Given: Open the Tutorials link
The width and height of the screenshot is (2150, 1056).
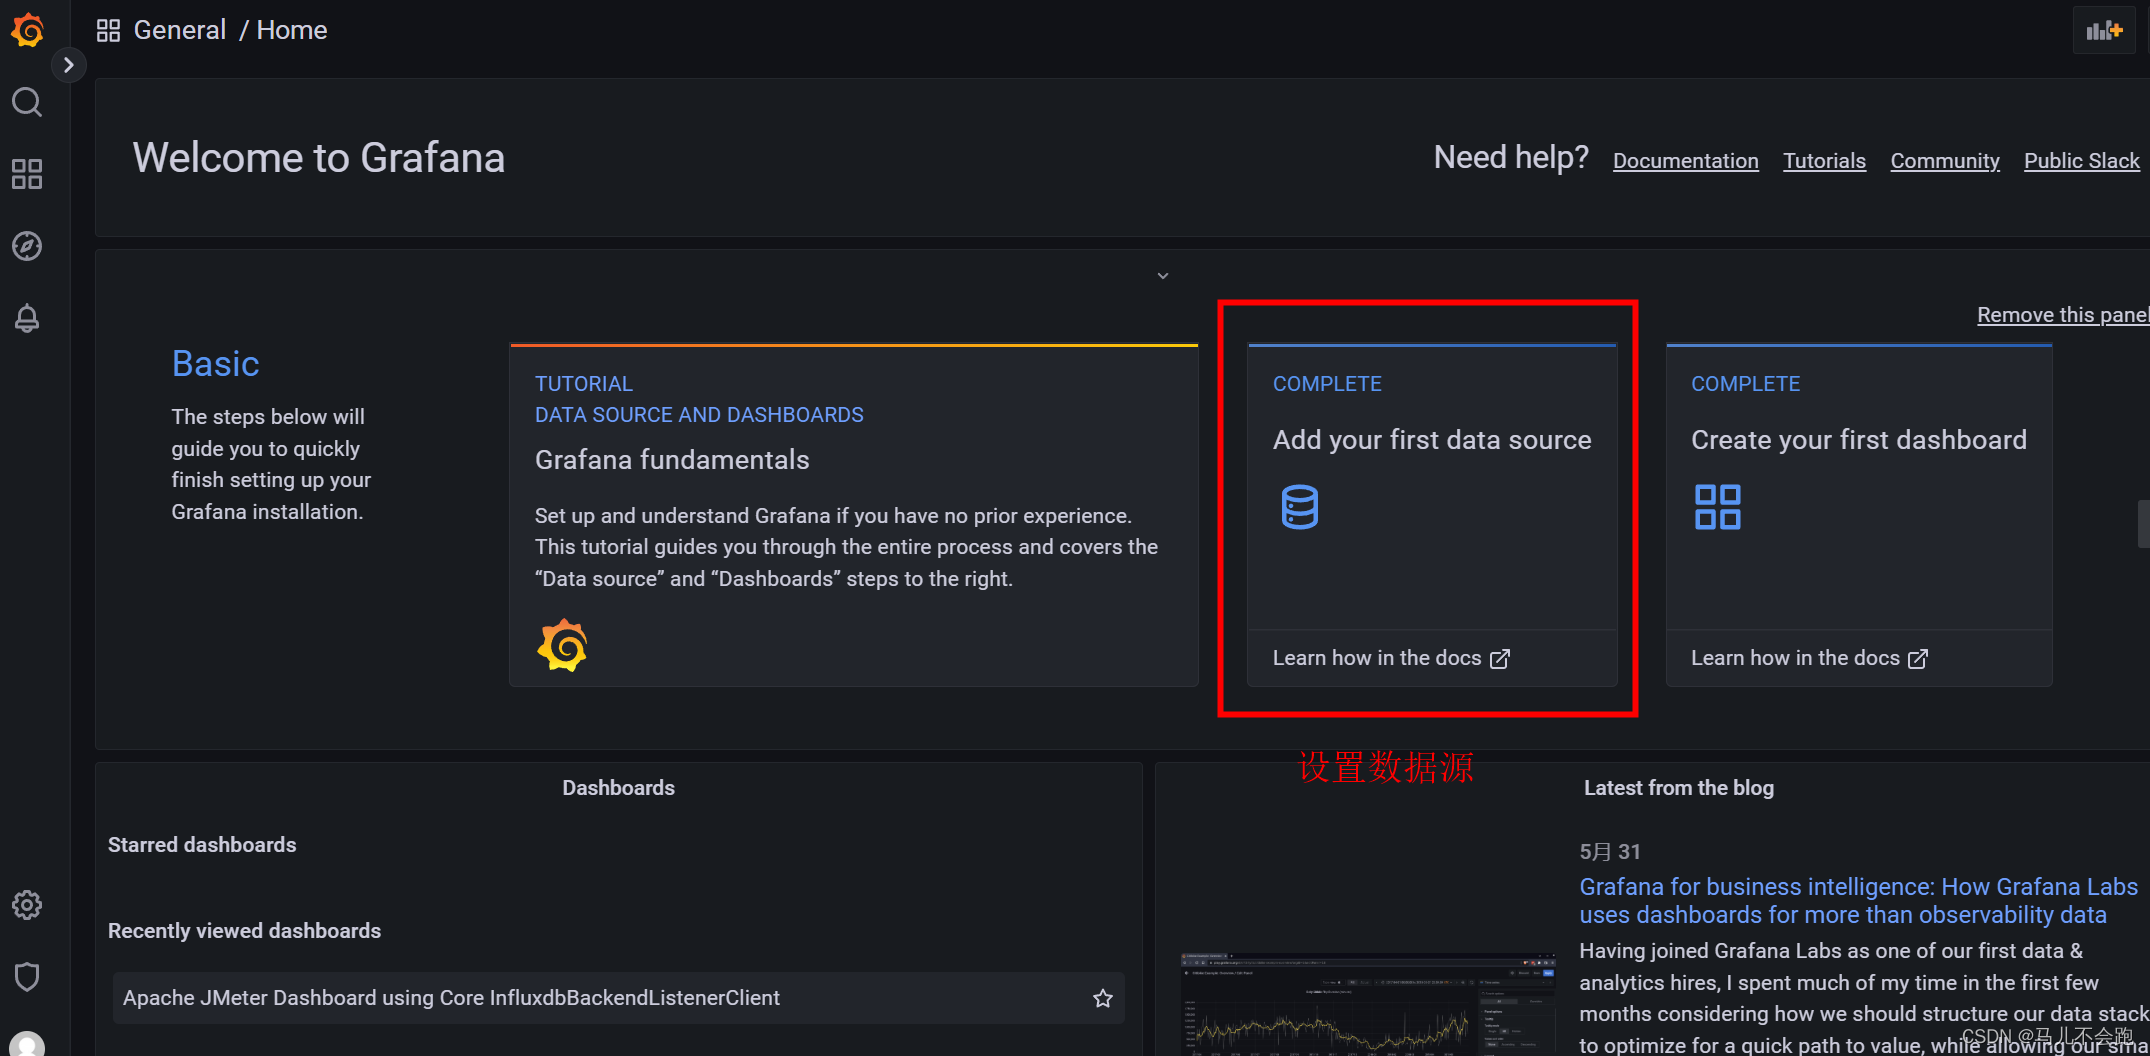Looking at the screenshot, I should (1824, 161).
